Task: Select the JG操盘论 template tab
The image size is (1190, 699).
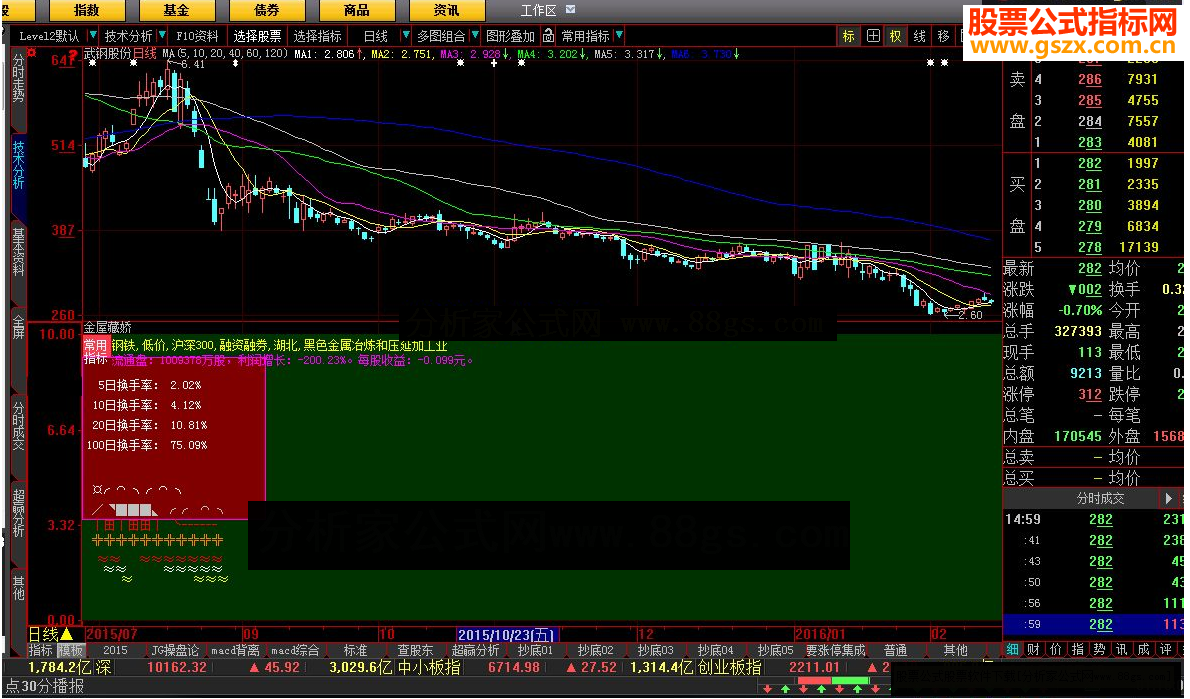Action: [x=175, y=650]
